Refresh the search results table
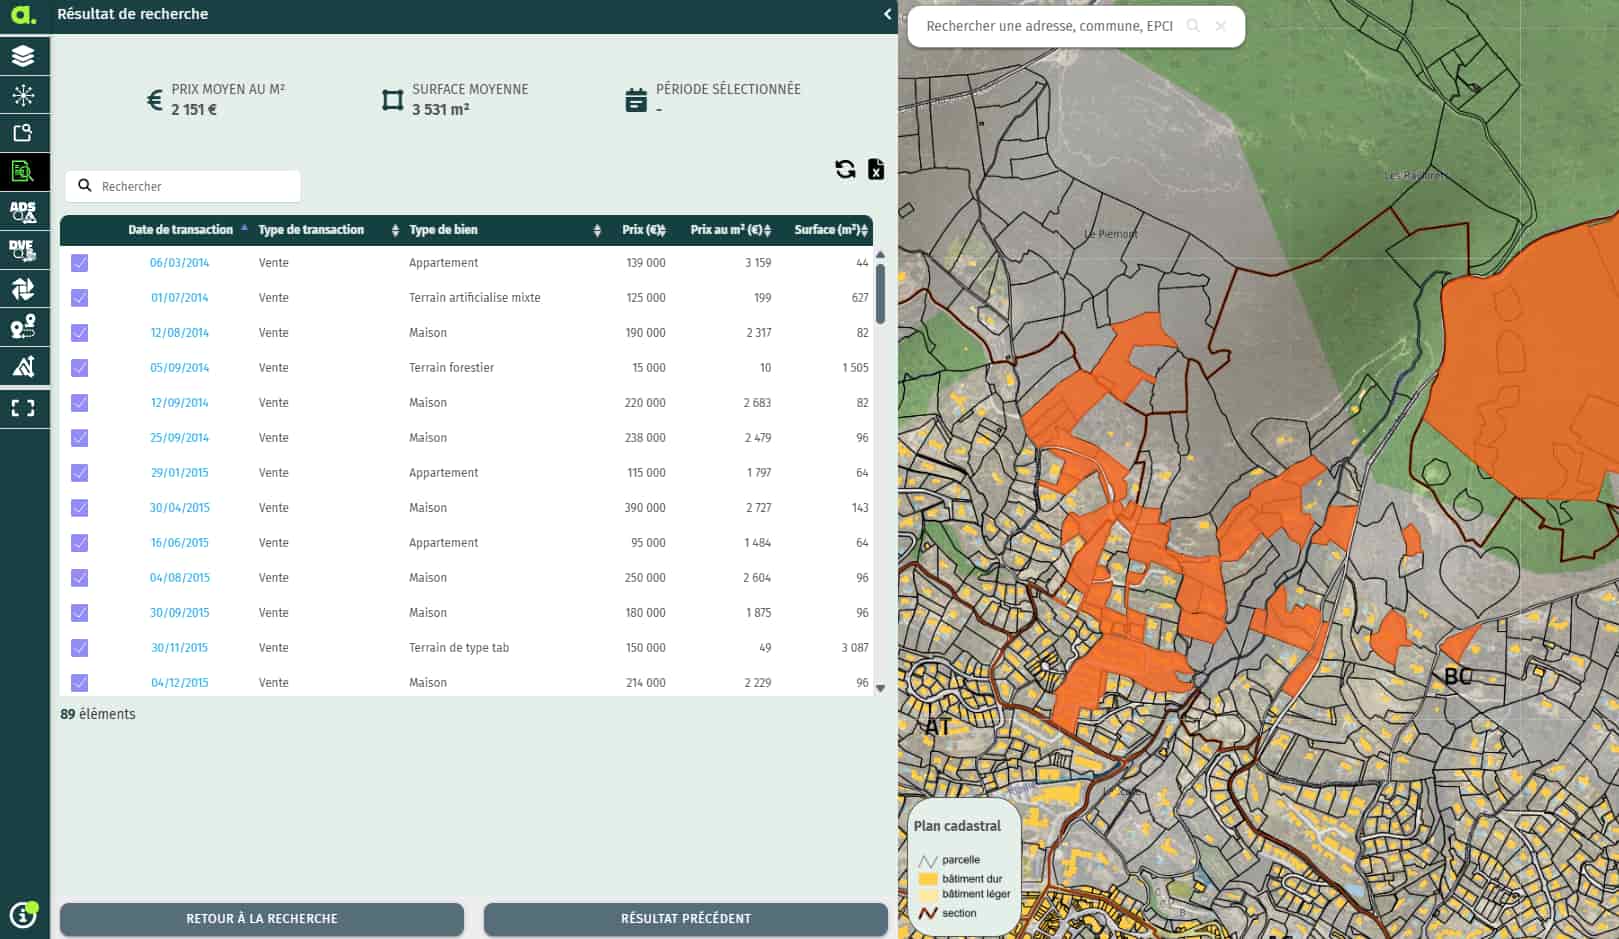Screen dimensions: 1619x939 tap(845, 169)
